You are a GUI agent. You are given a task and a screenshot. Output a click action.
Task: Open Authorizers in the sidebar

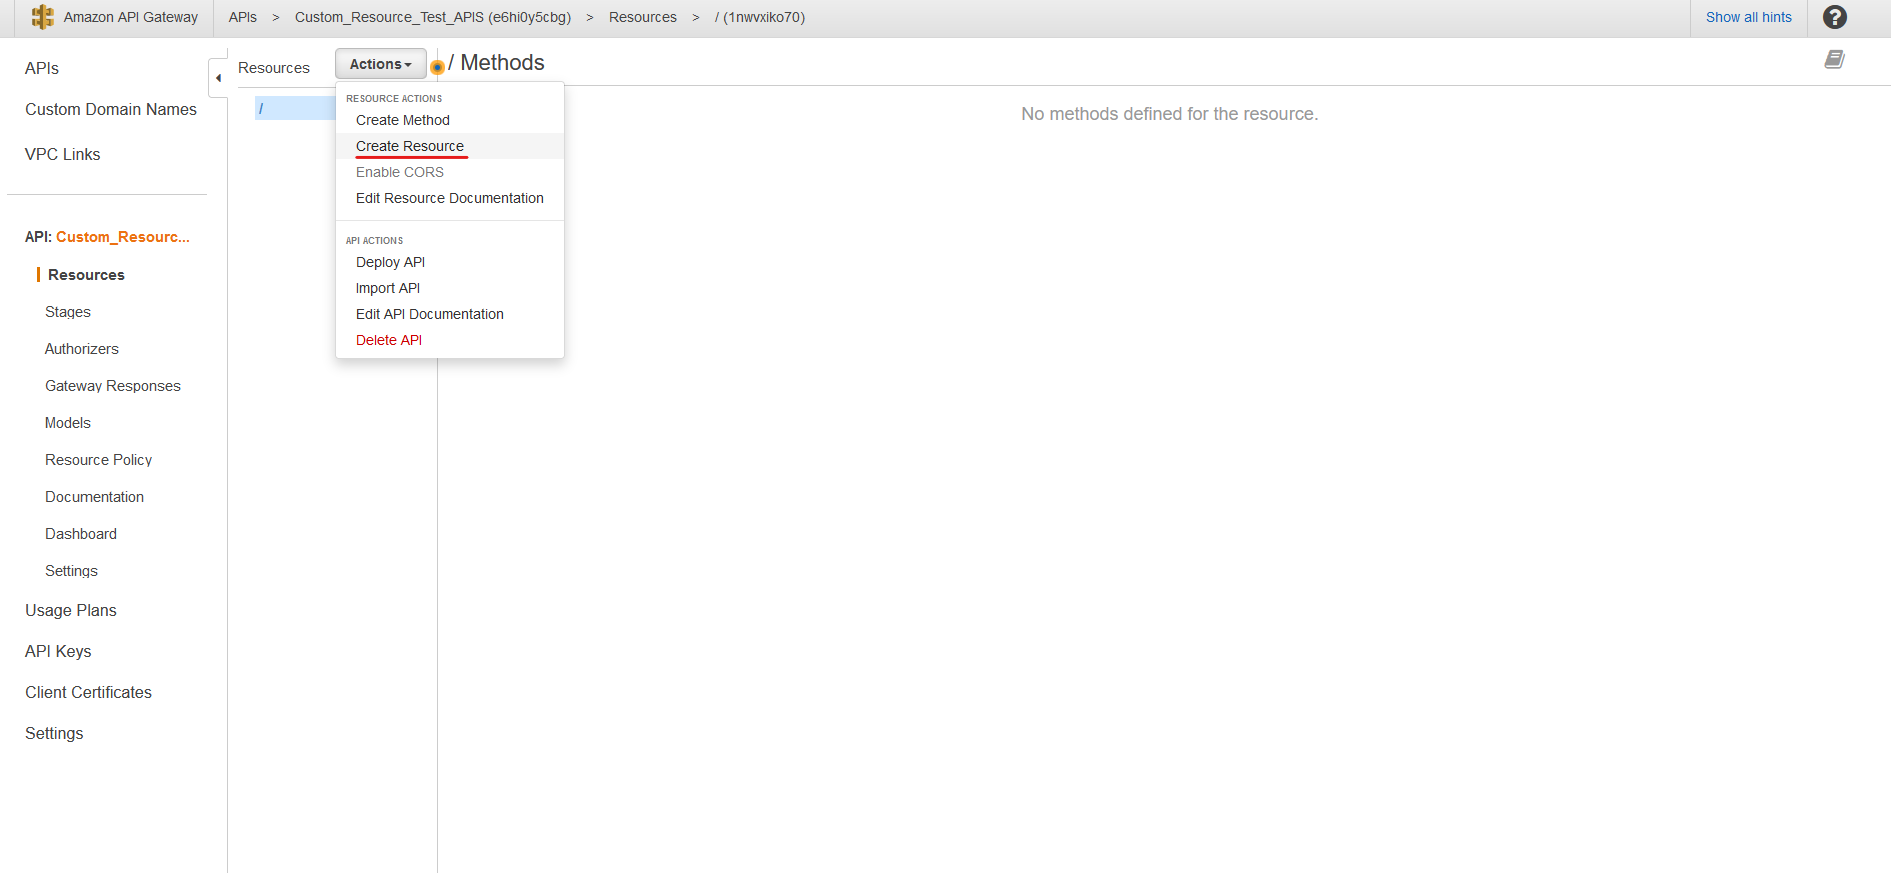point(82,349)
